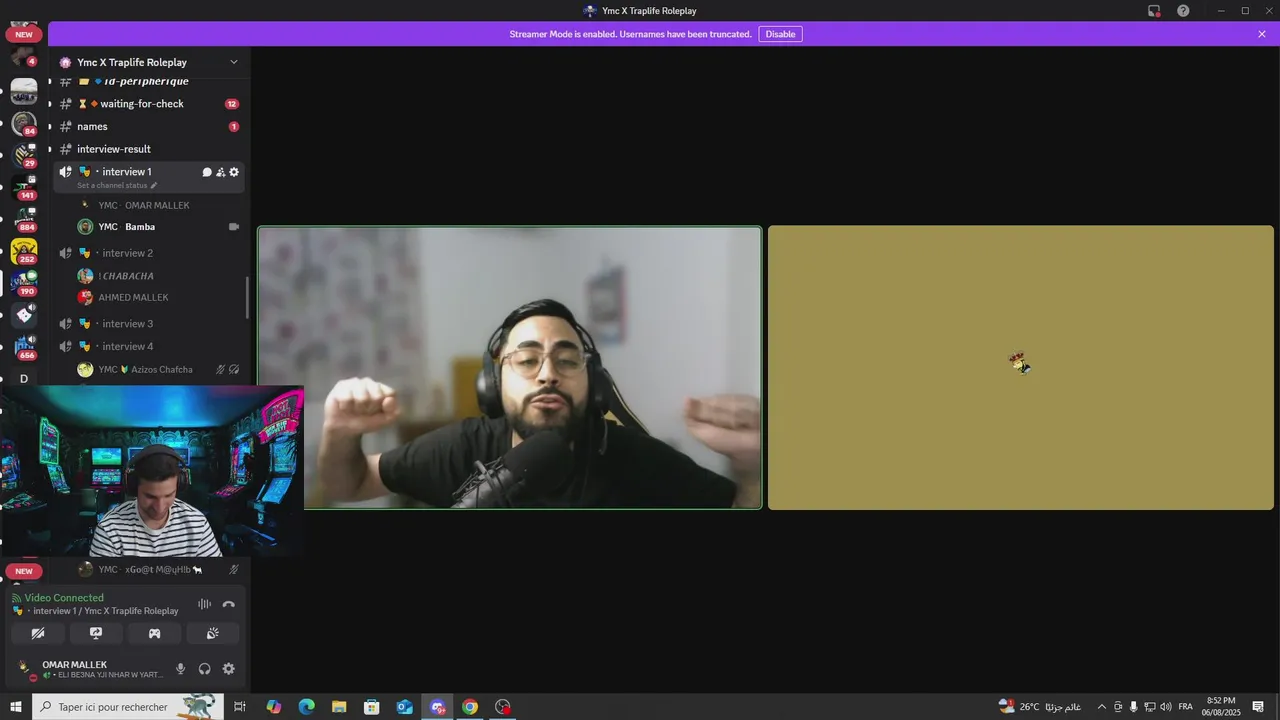Open the interview 1 channel chat icon
This screenshot has height=720, width=1280.
(207, 172)
